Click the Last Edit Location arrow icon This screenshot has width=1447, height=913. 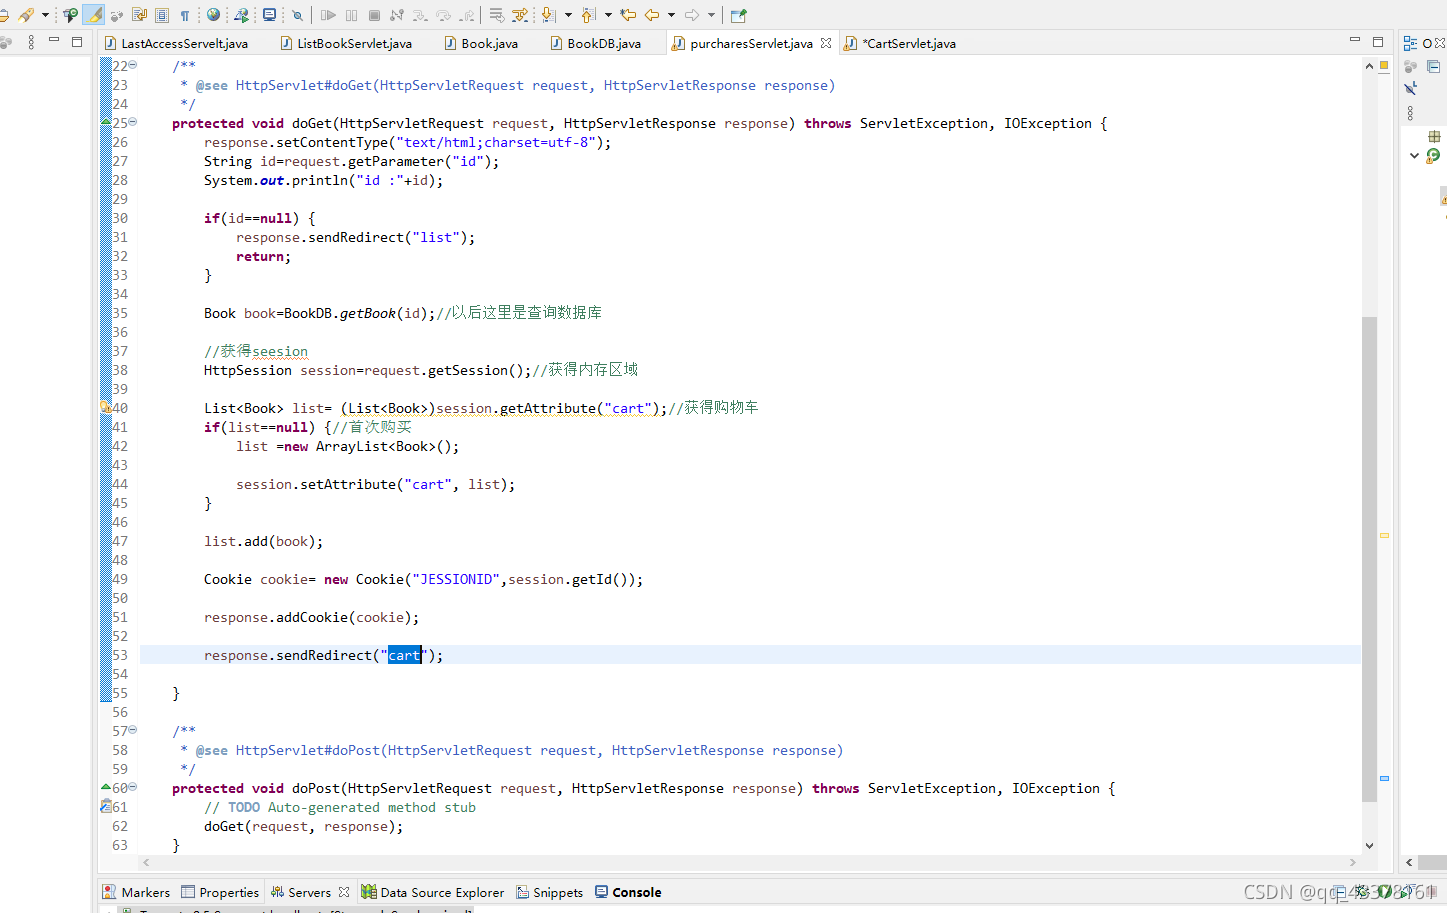click(629, 15)
